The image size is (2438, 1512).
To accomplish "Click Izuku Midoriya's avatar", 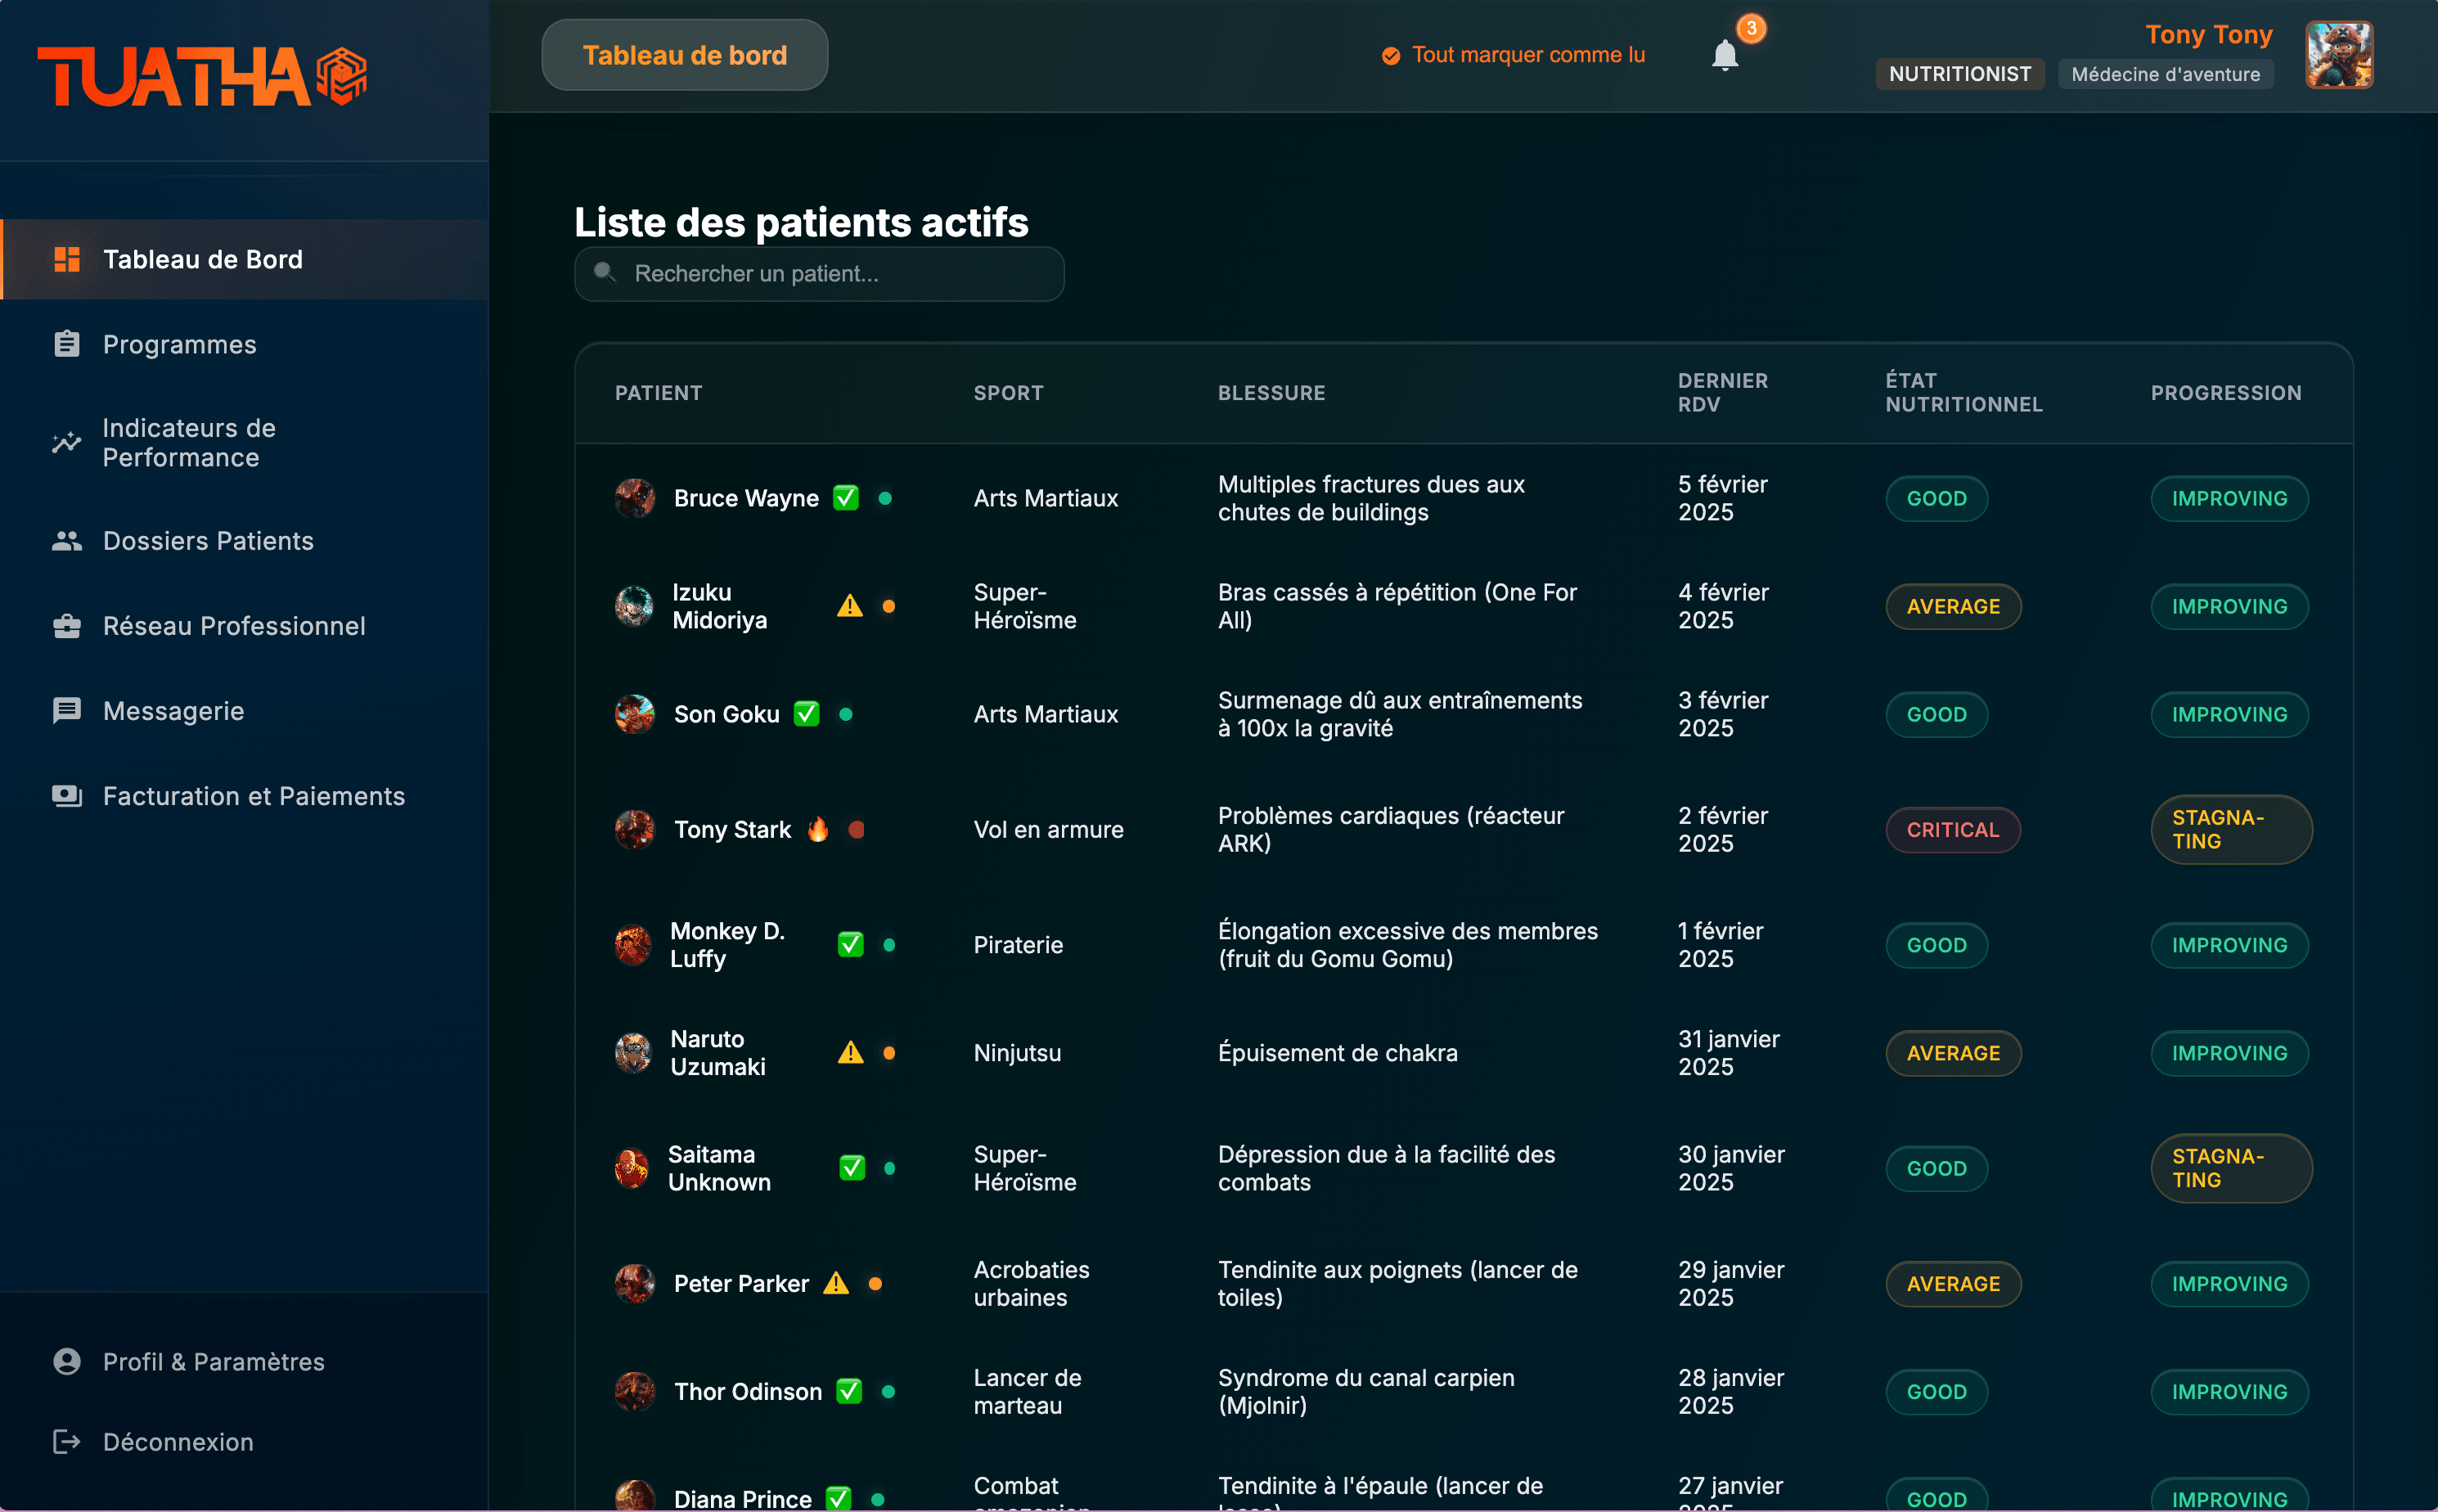I will pos(635,606).
